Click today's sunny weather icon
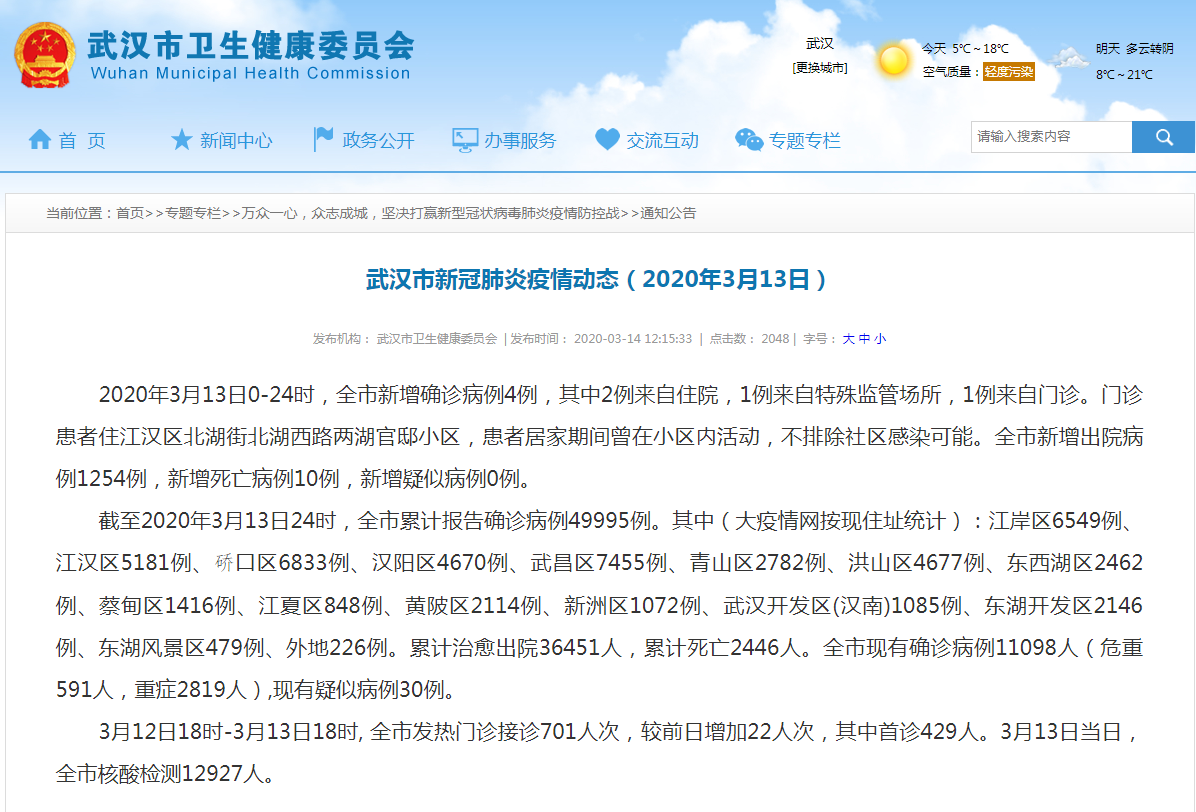This screenshot has height=812, width=1196. 893,60
